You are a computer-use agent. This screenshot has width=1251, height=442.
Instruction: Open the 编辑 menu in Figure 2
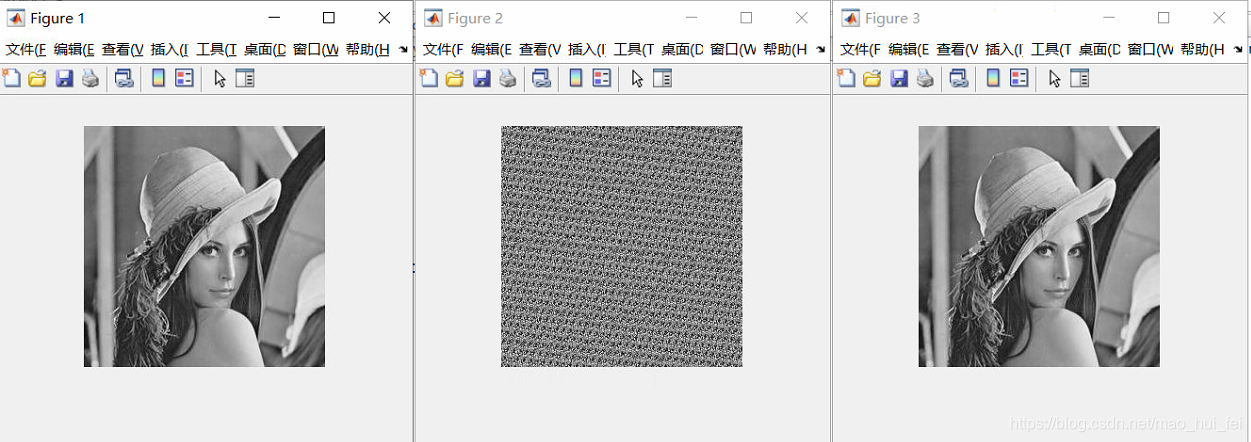point(491,50)
